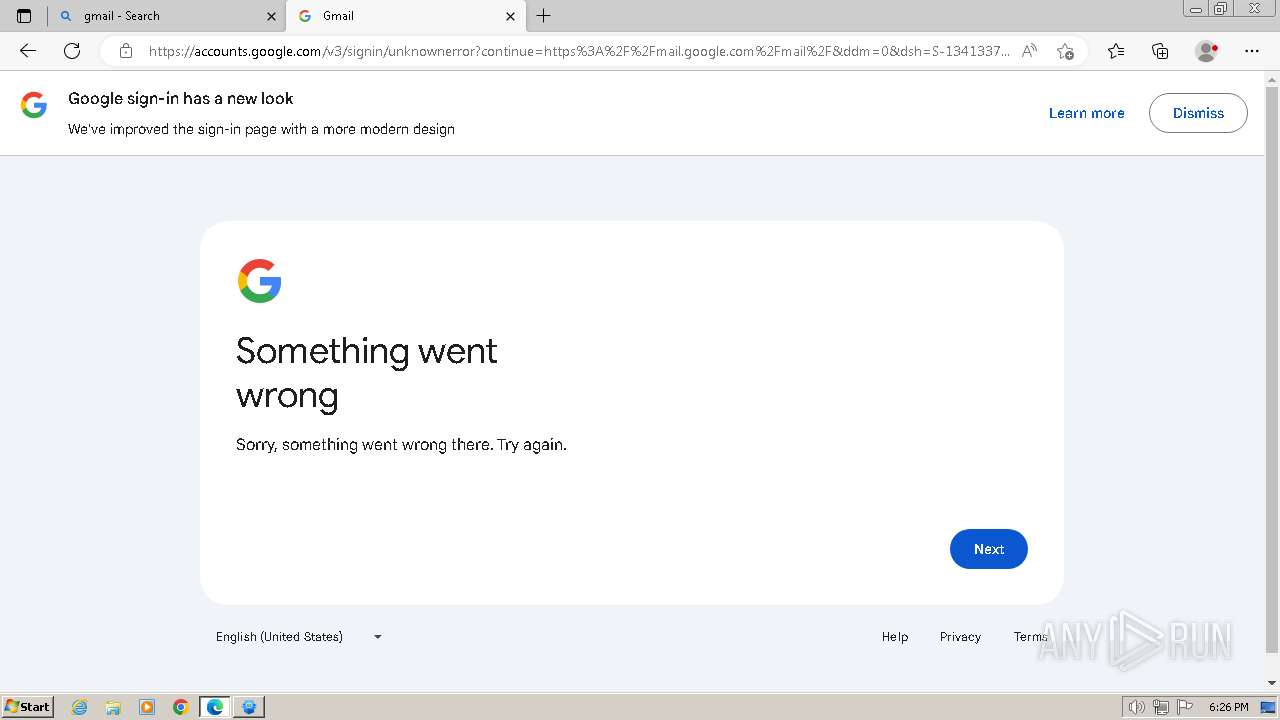The image size is (1280, 720).
Task: Open Read aloud in address bar
Action: click(1029, 51)
